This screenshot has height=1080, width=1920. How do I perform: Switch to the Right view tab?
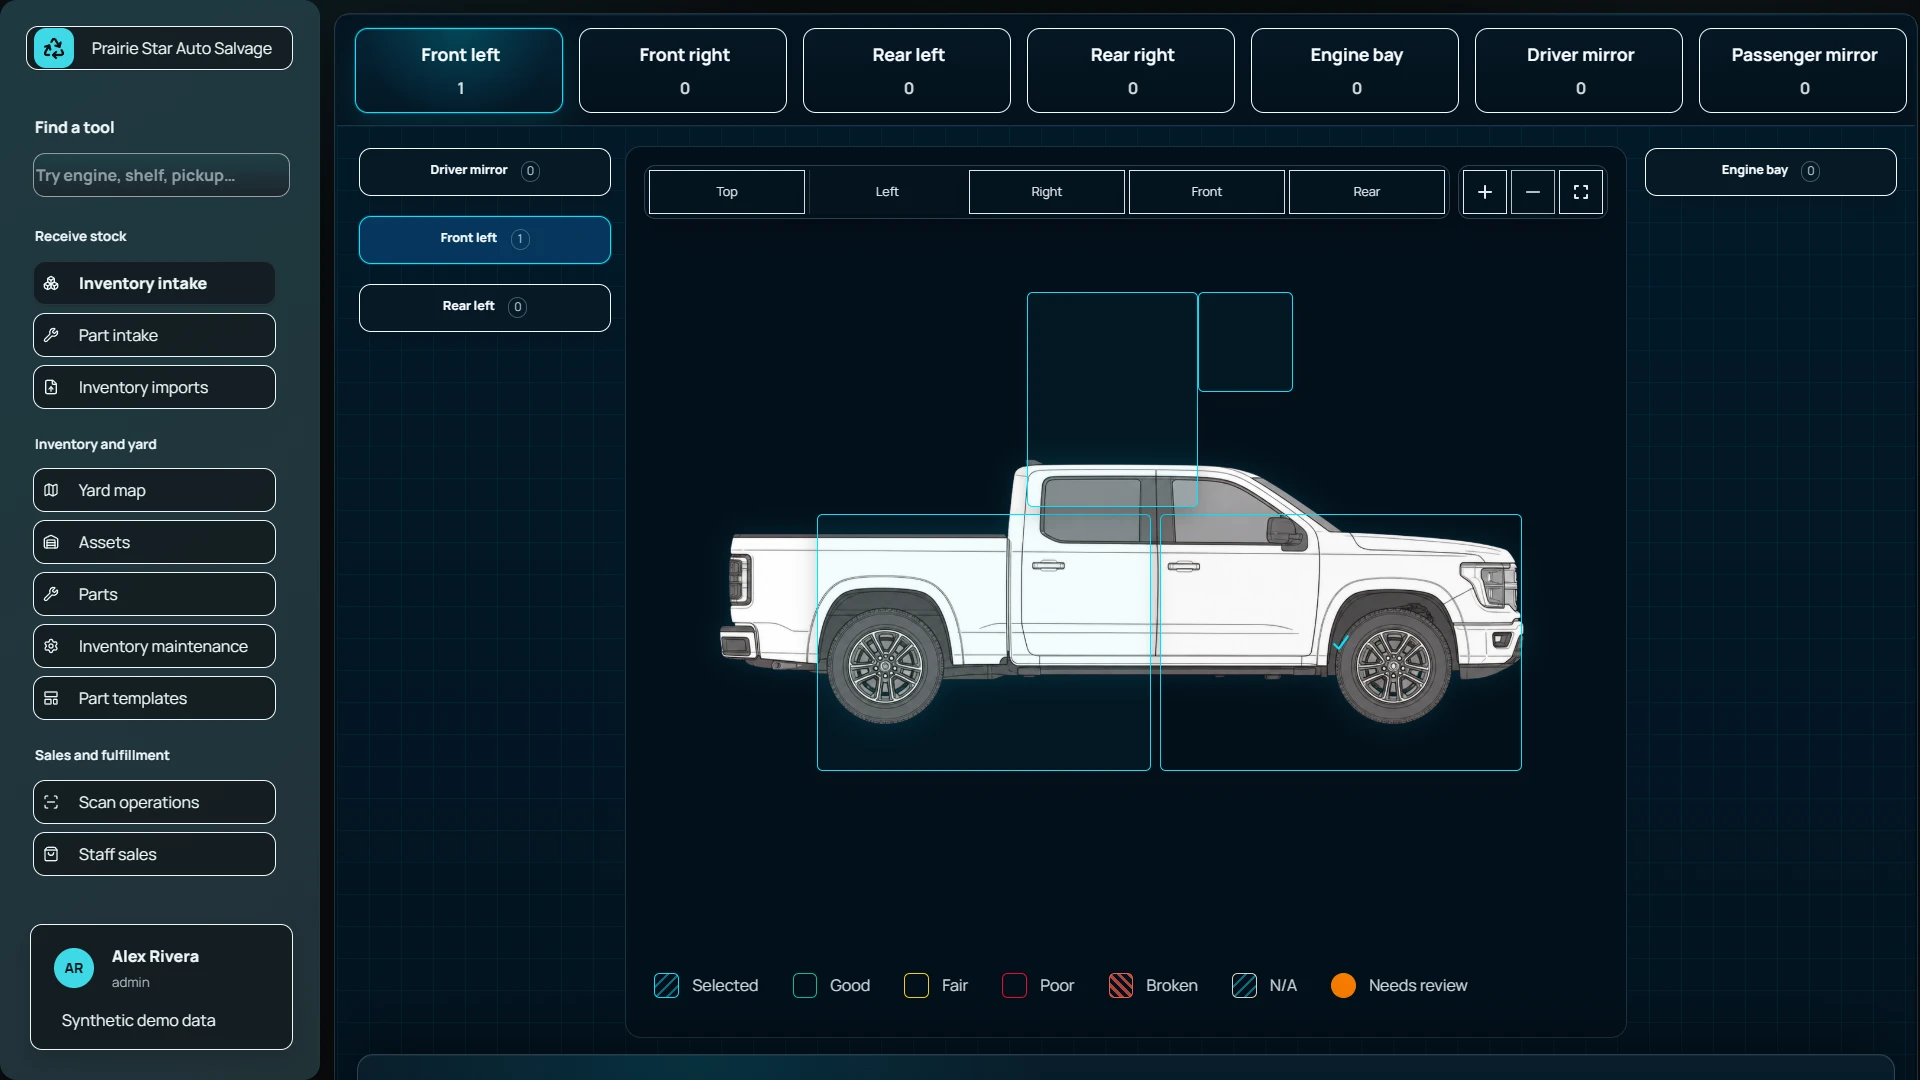1047,192
